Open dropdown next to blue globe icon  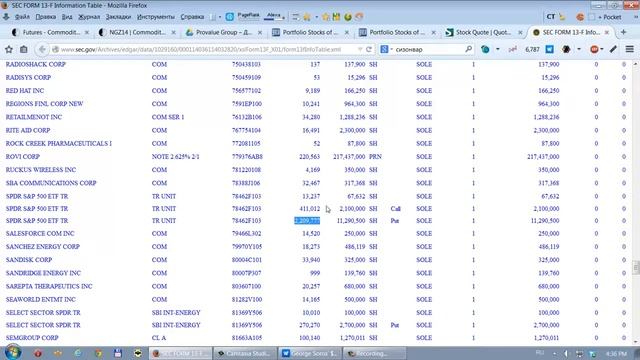pyautogui.click(x=498, y=49)
